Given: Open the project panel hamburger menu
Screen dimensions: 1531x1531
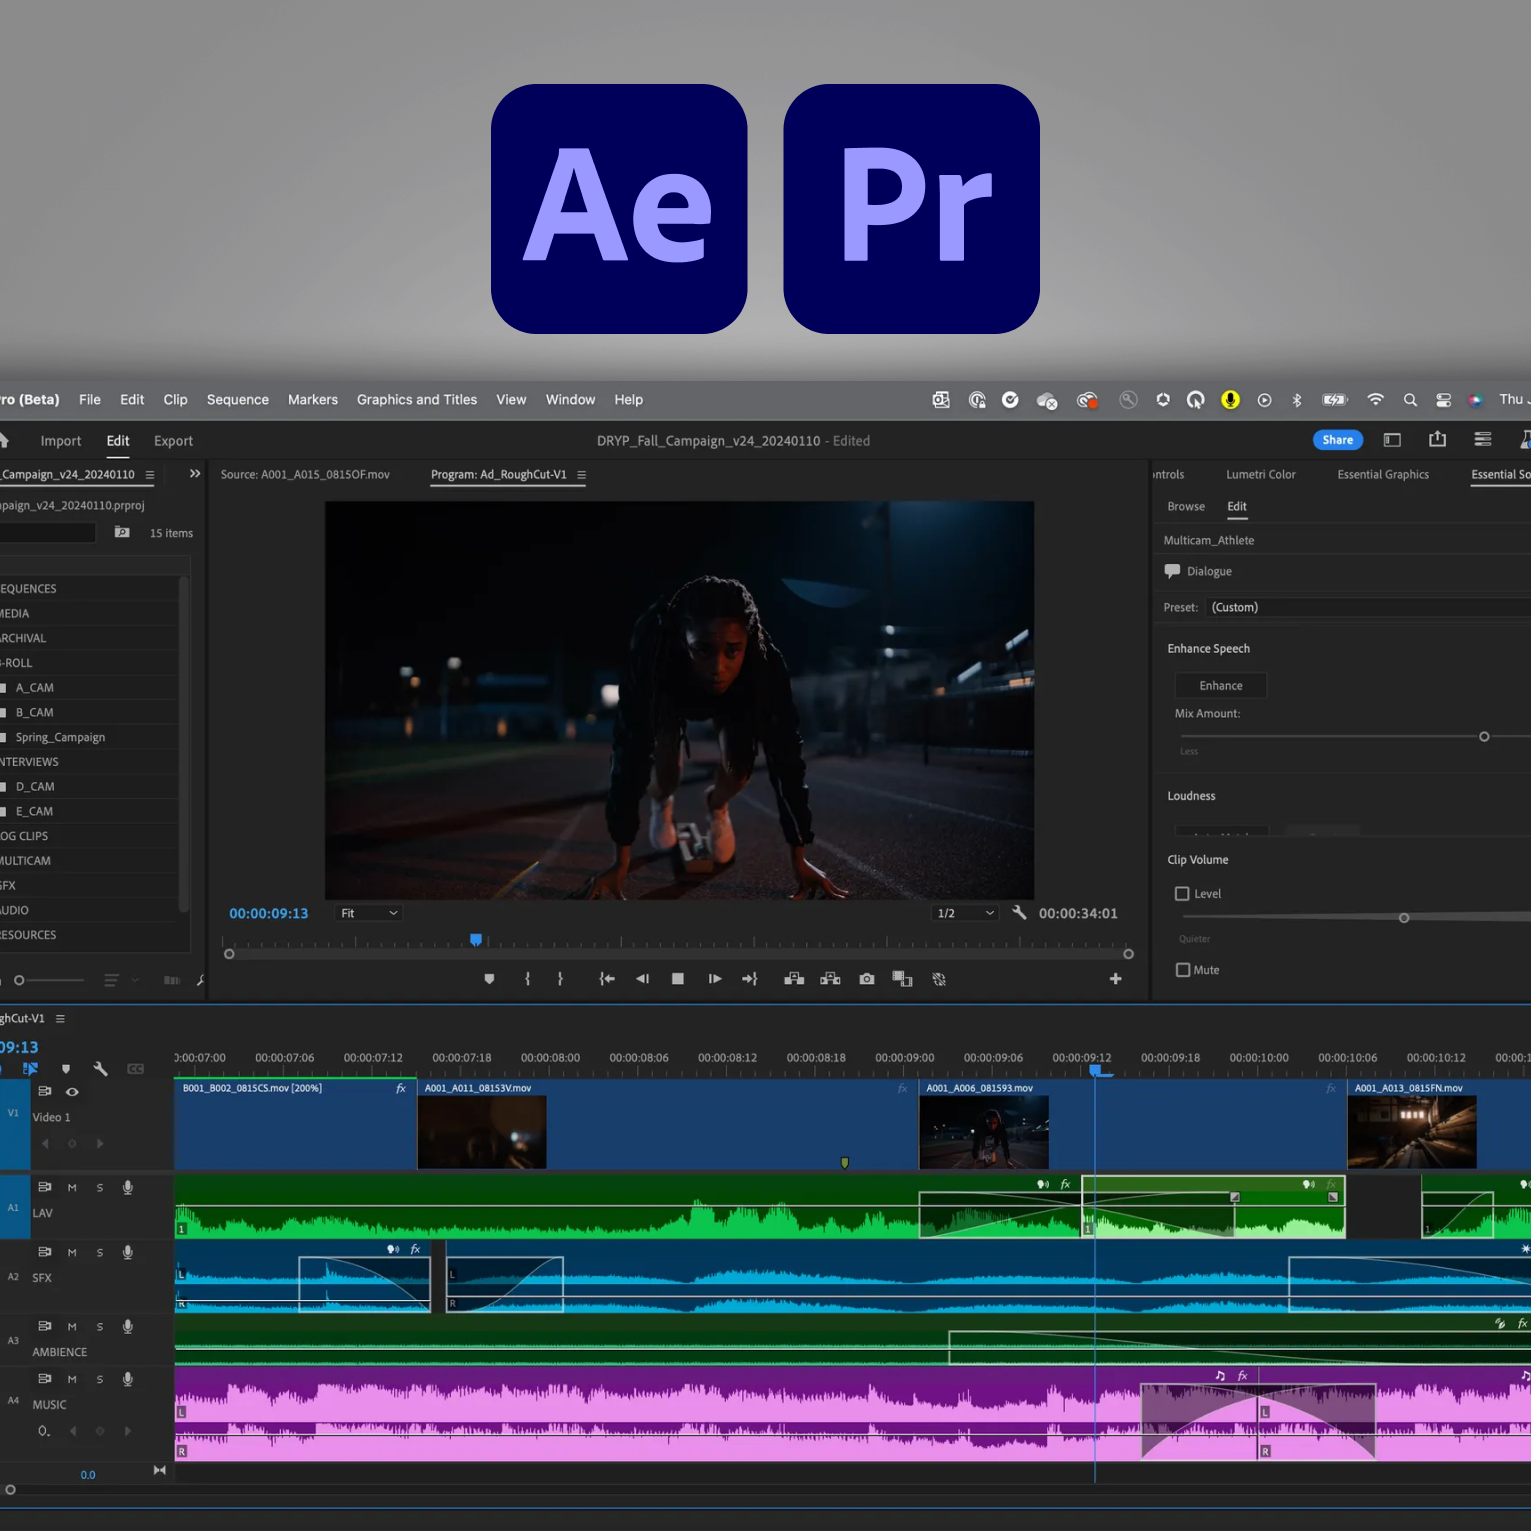Looking at the screenshot, I should (150, 475).
